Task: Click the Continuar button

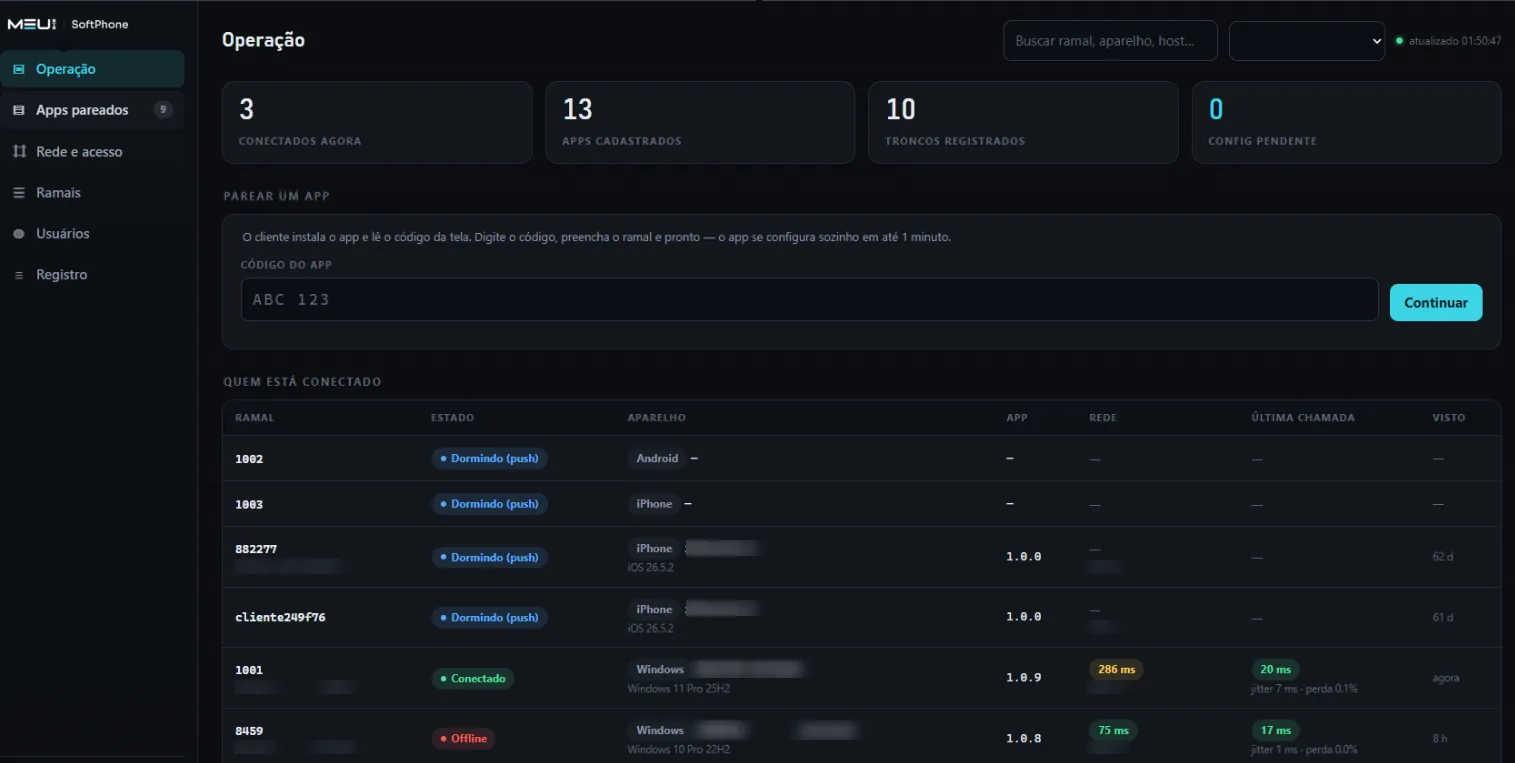Action: (1436, 302)
